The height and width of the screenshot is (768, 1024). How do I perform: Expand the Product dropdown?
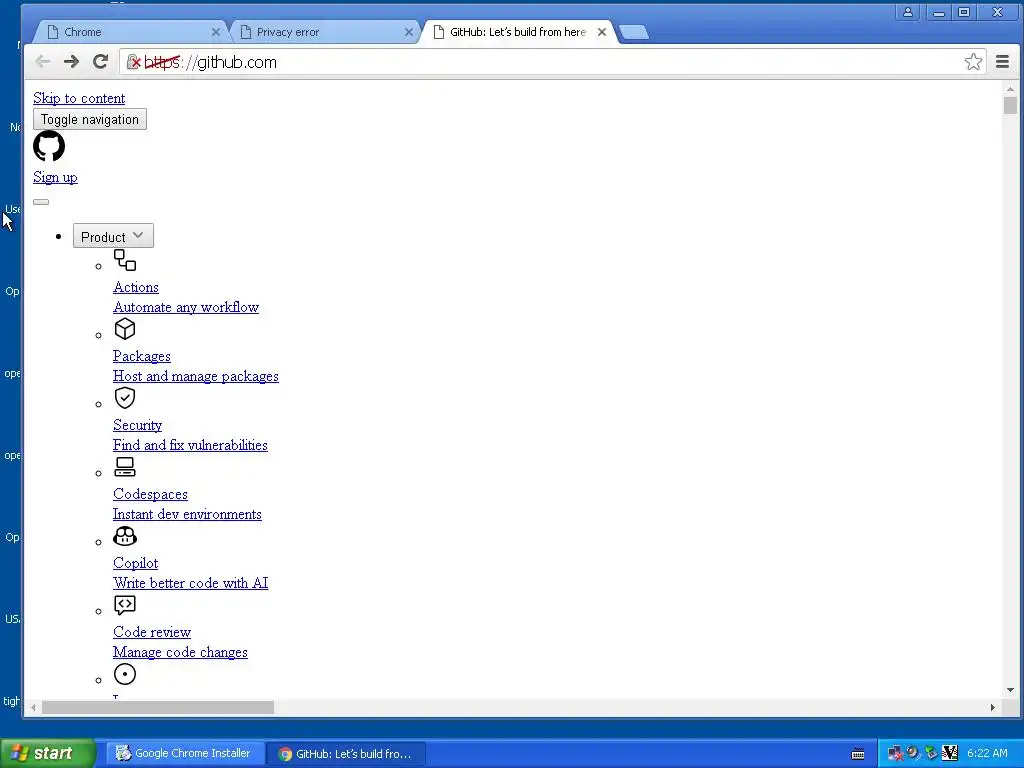(113, 236)
